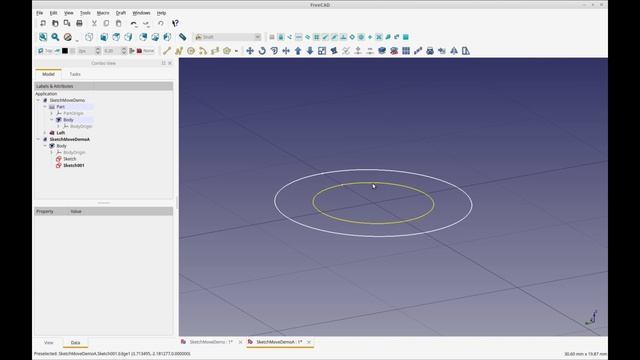Toggle snap to intersection

(x=379, y=37)
